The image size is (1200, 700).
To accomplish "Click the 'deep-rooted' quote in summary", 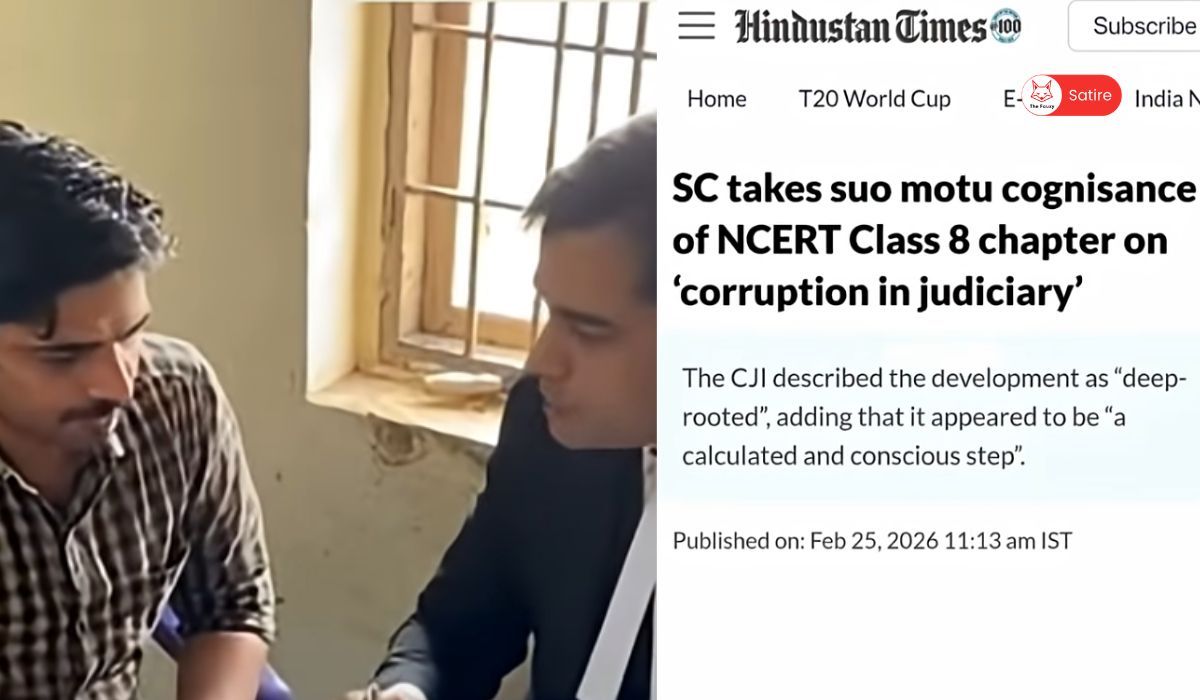I will pyautogui.click(x=934, y=398).
